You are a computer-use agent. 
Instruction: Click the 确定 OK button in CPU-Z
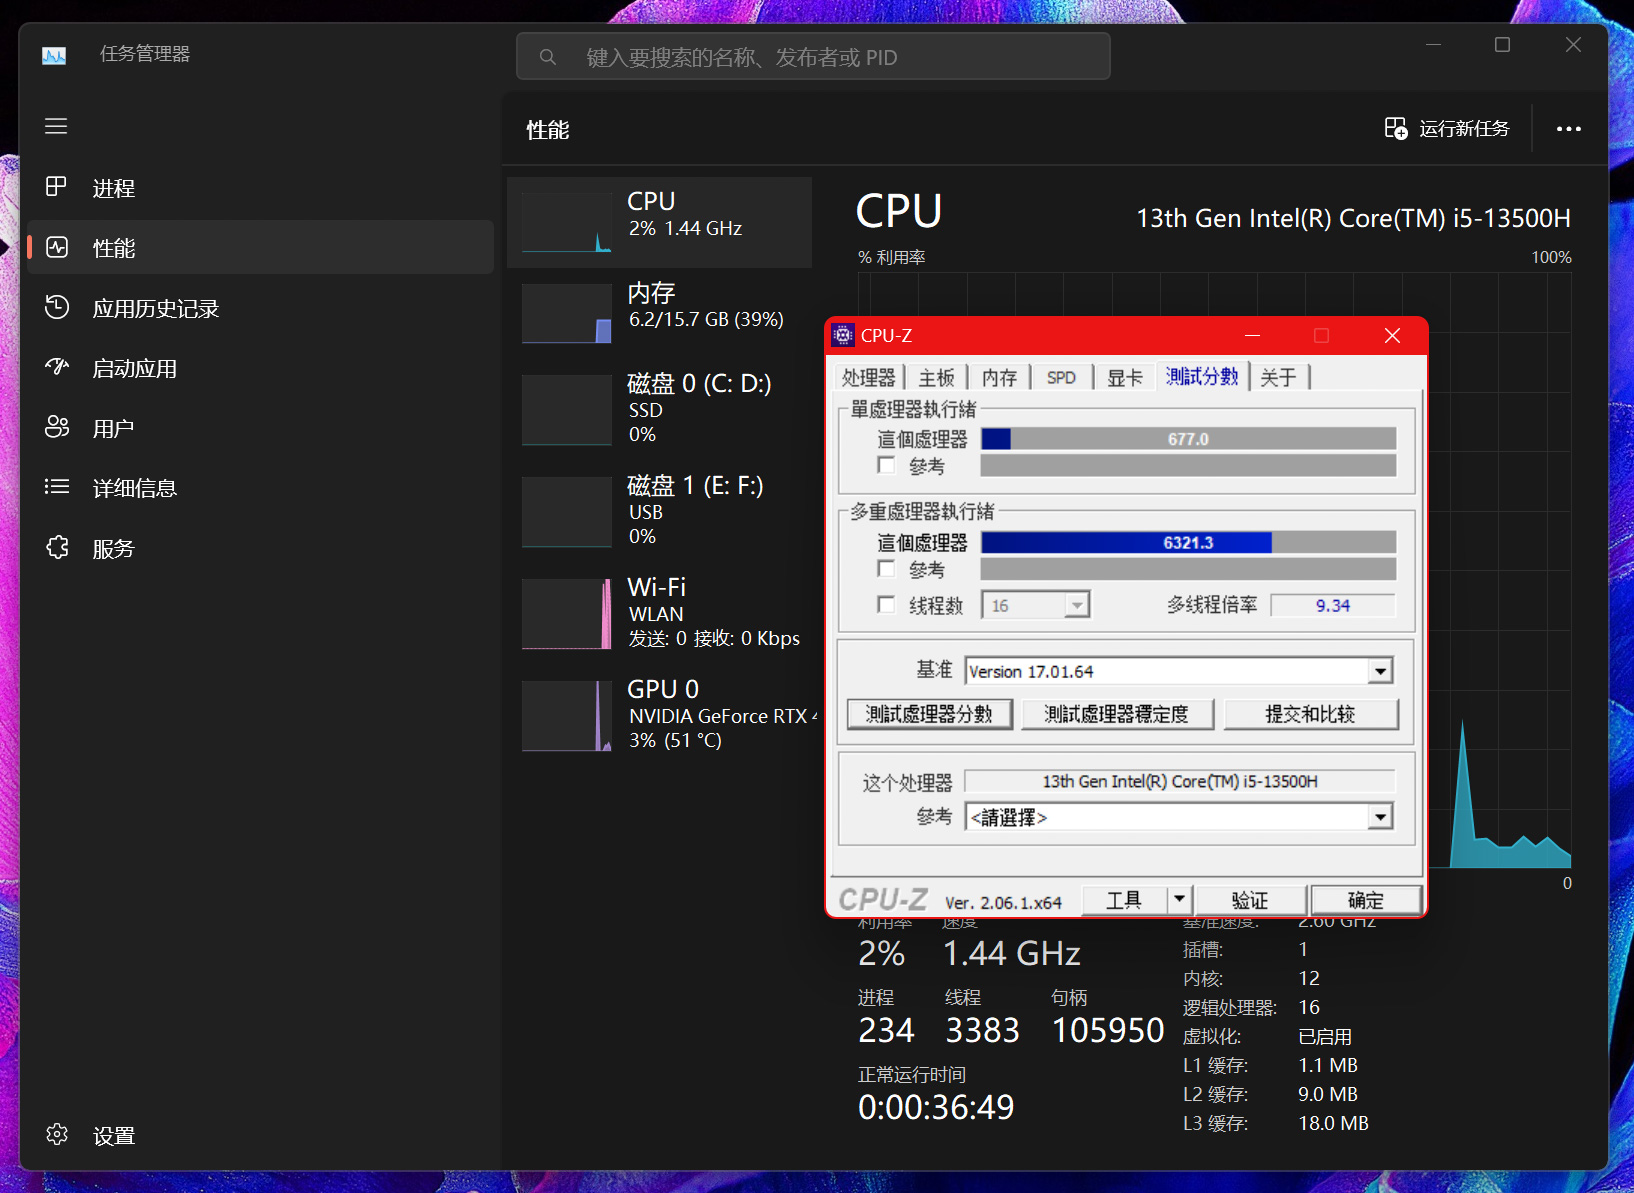pos(1366,900)
